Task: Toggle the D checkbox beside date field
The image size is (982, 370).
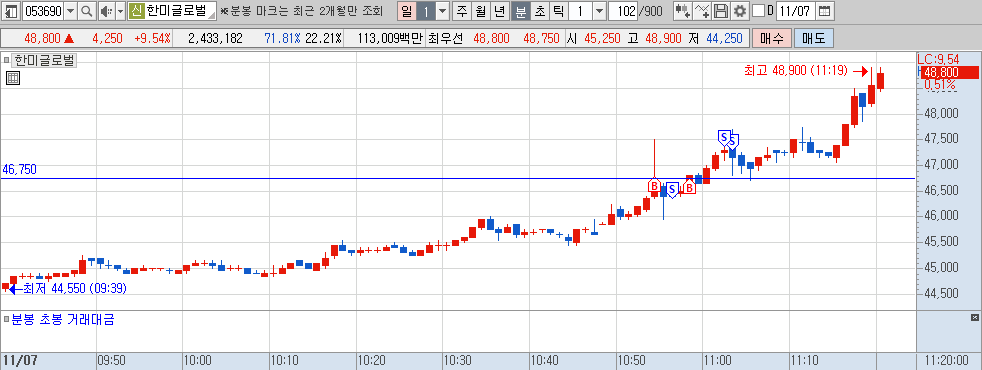Action: 758,11
